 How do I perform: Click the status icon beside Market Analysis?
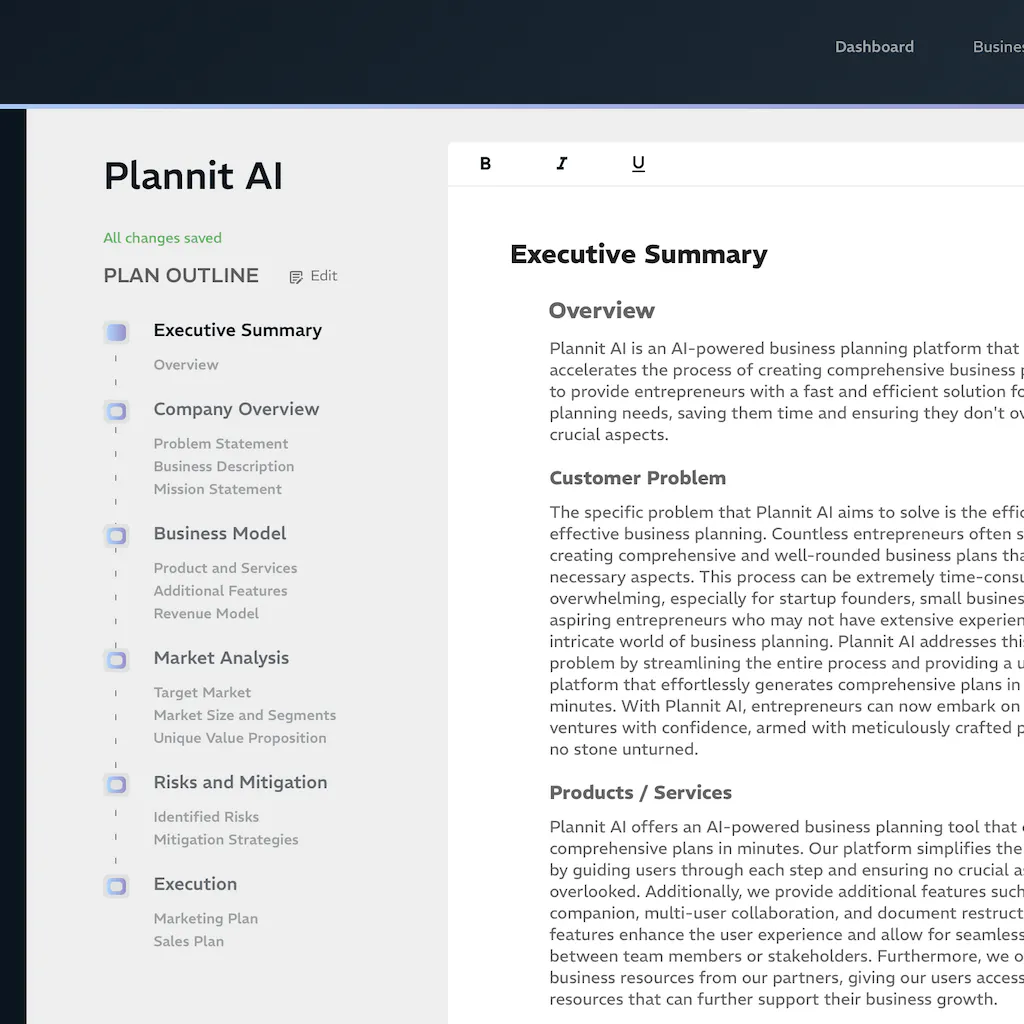(x=116, y=659)
